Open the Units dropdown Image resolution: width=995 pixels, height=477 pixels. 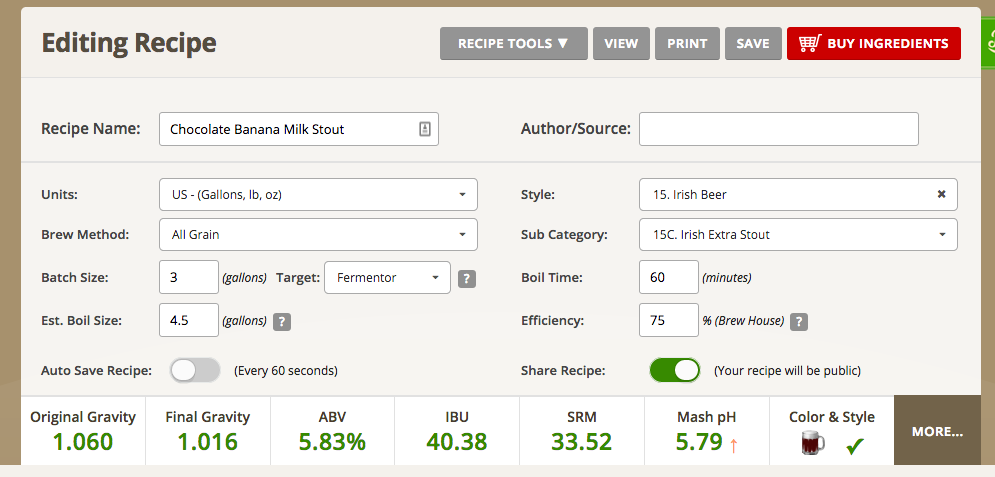[x=318, y=194]
